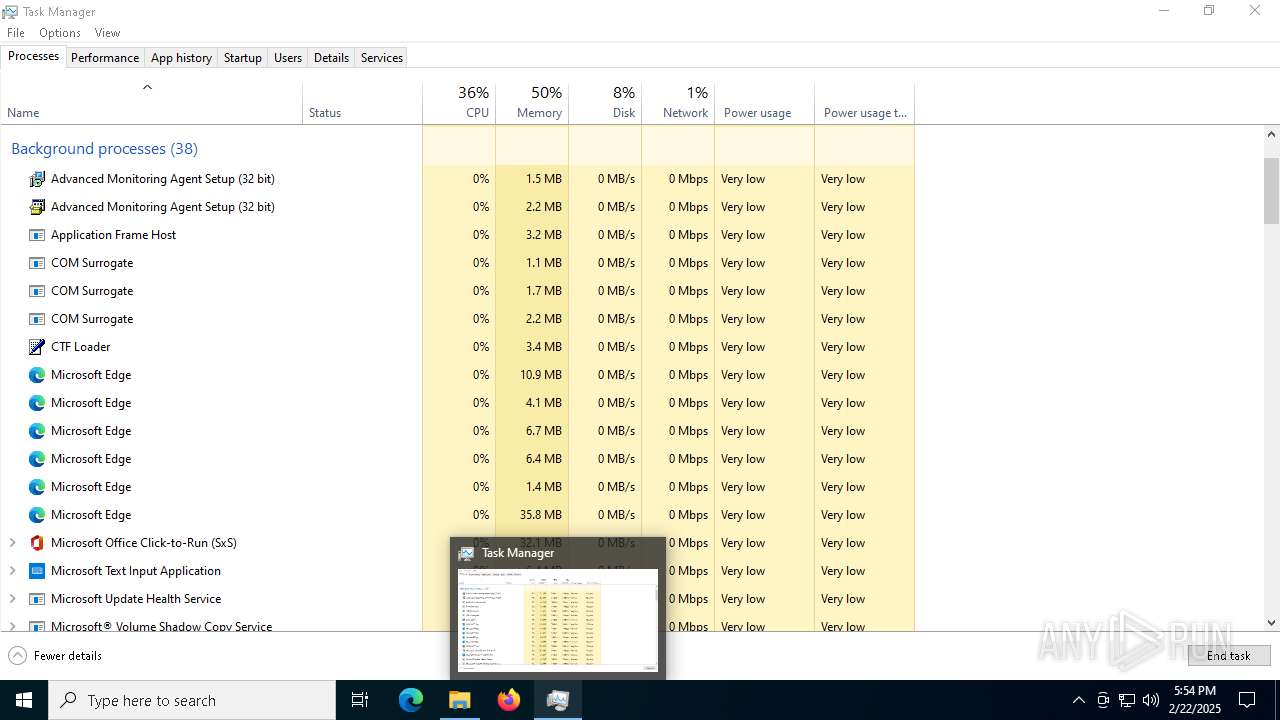Screen dimensions: 1280x720
Task: Click the scrollbar down arrow
Action: pyautogui.click(x=1272, y=623)
